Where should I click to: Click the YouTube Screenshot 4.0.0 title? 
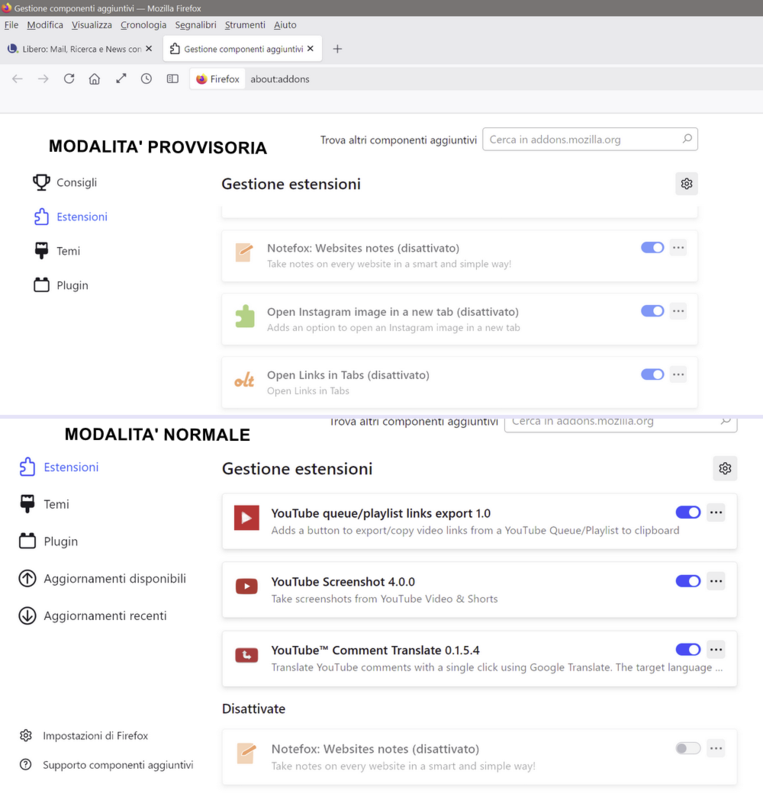[343, 582]
